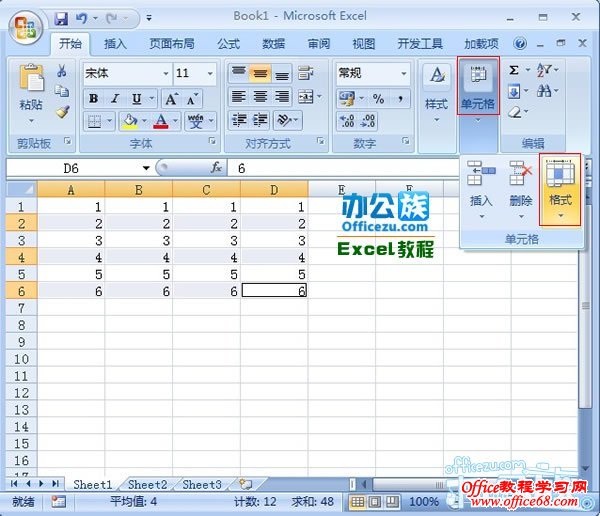Expand the borders dropdown arrow
Viewport: 600px width, 516px height.
(109, 121)
